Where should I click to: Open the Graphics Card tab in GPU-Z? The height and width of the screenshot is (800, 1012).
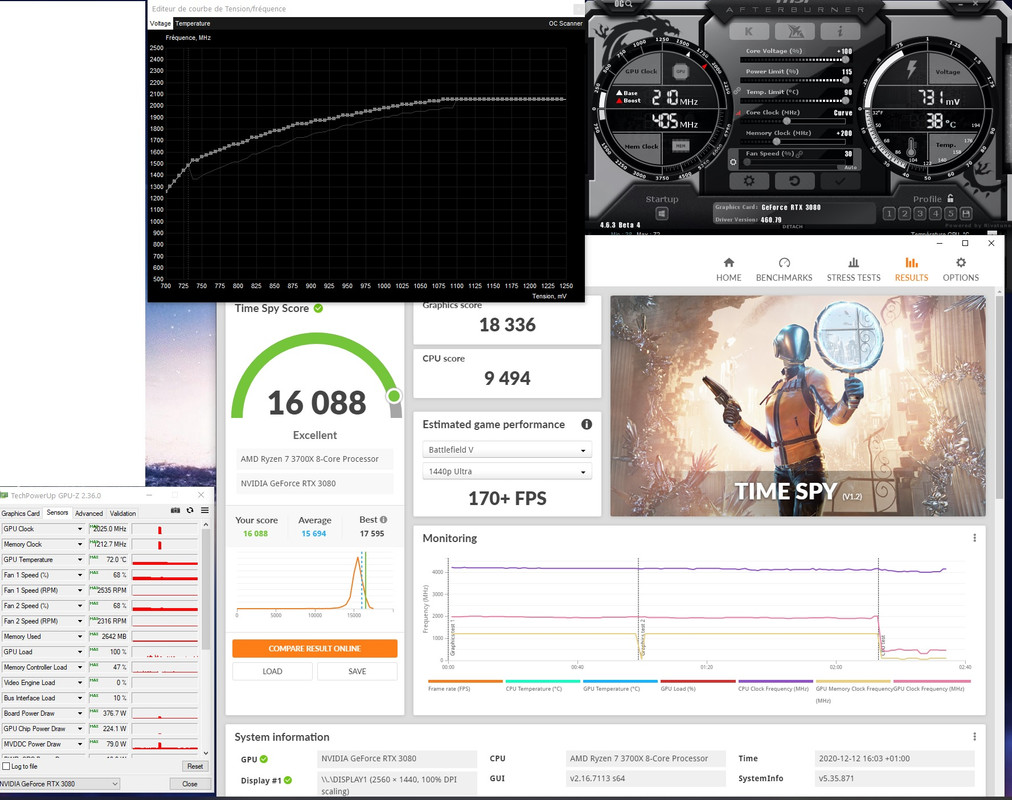21,514
